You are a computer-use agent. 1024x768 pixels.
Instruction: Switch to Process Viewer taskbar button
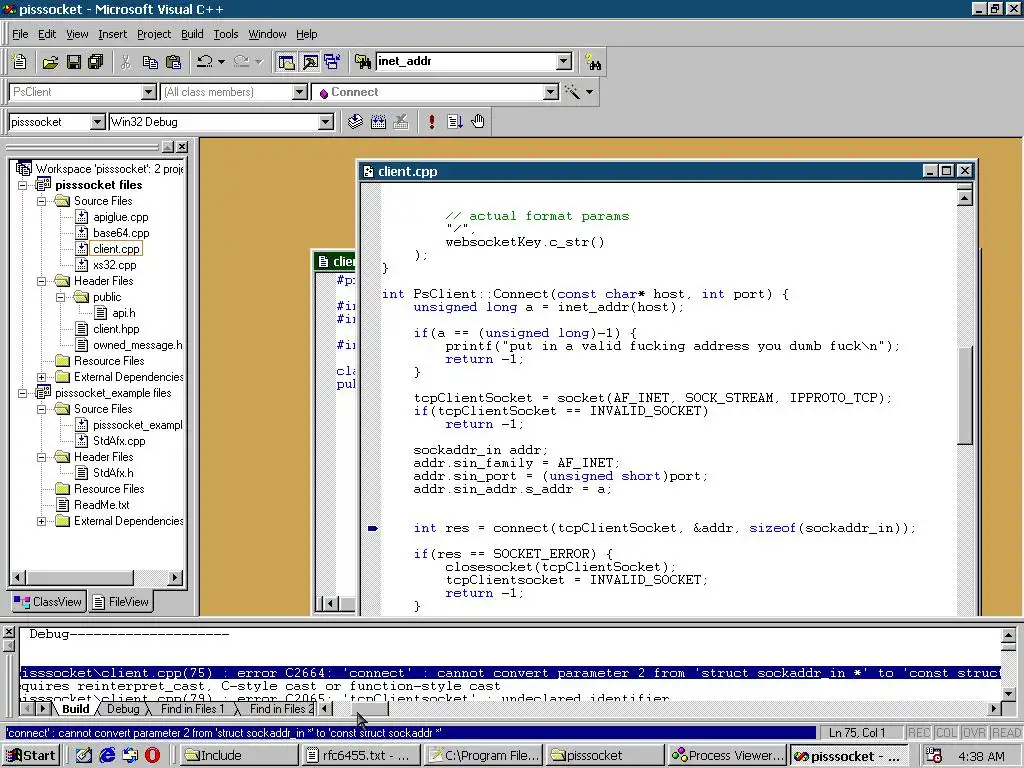tap(728, 756)
